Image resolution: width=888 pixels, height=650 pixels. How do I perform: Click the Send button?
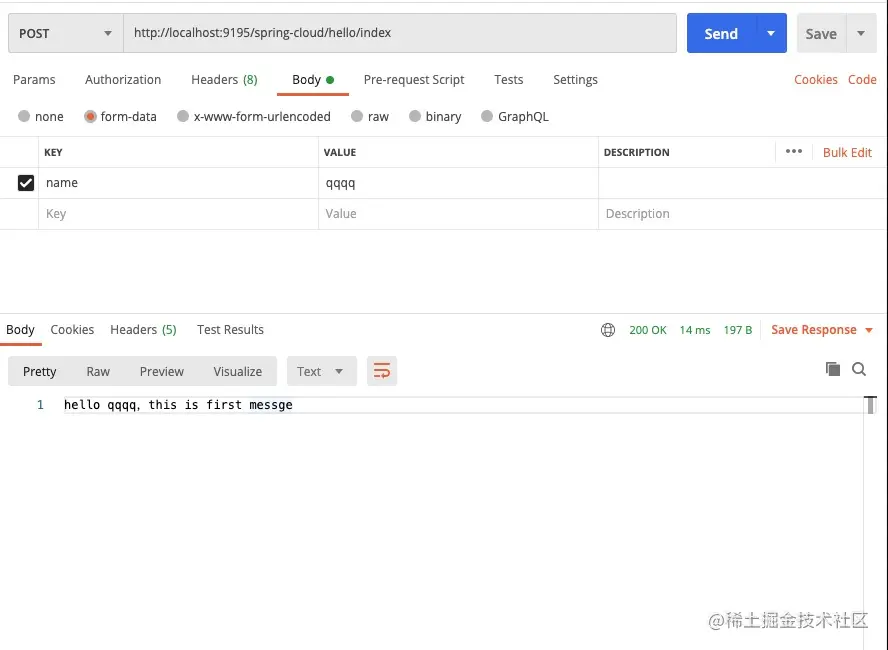(x=722, y=33)
